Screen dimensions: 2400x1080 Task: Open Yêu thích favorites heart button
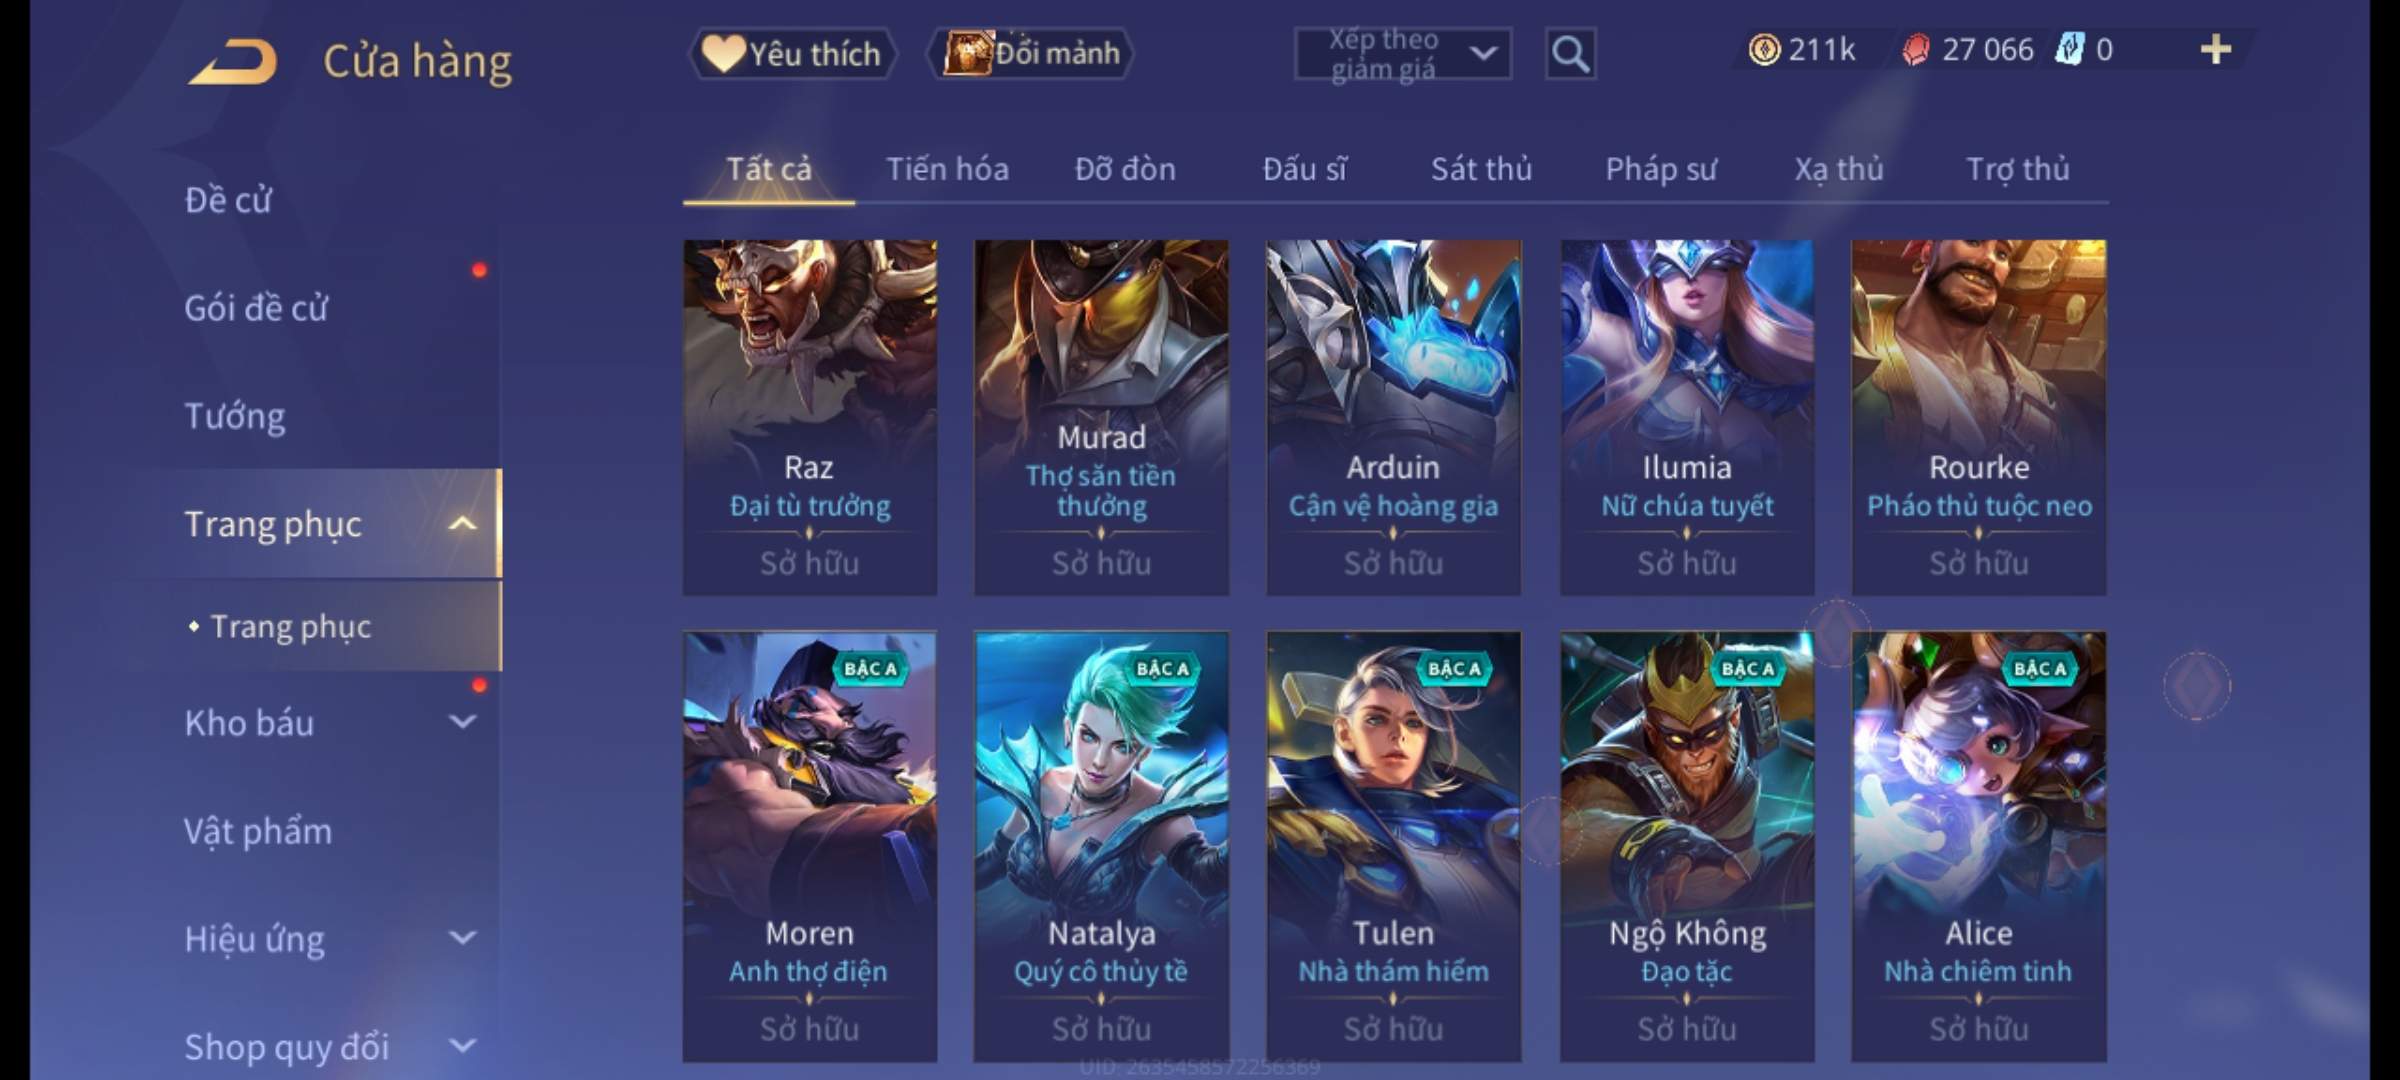pyautogui.click(x=792, y=53)
